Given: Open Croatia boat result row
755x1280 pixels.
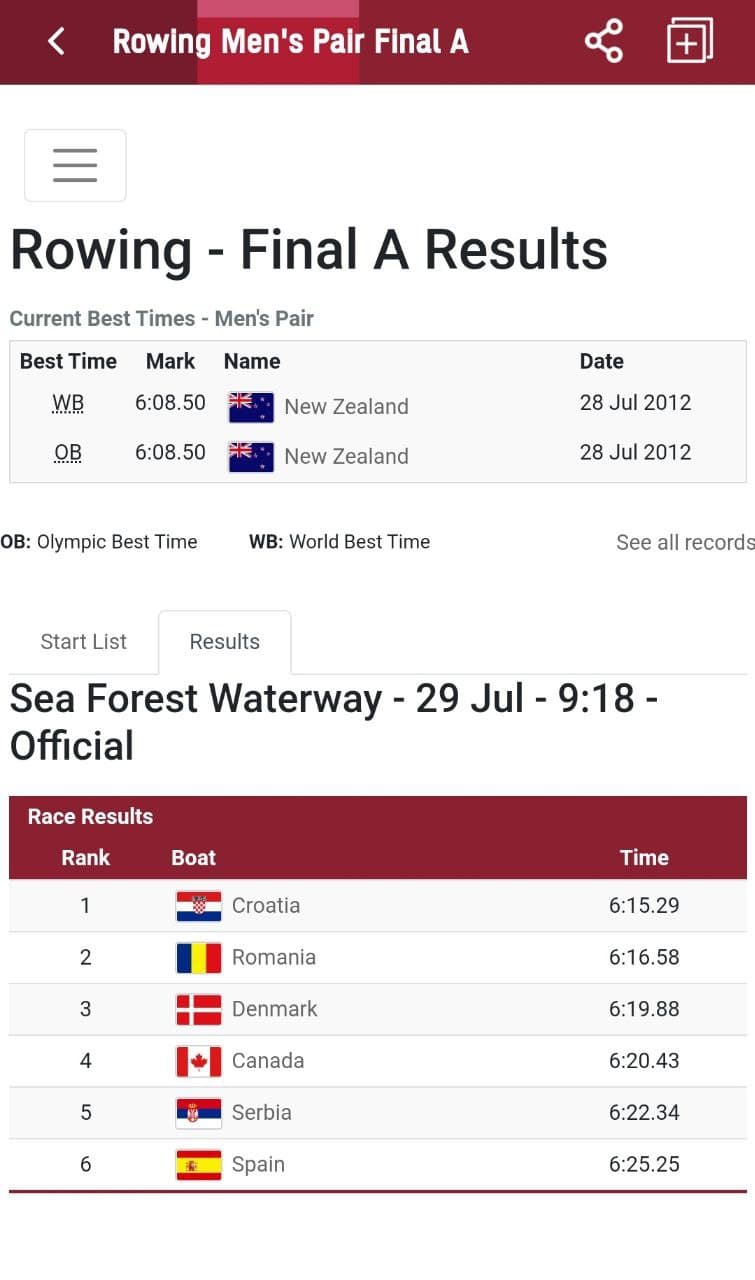Looking at the screenshot, I should [378, 906].
